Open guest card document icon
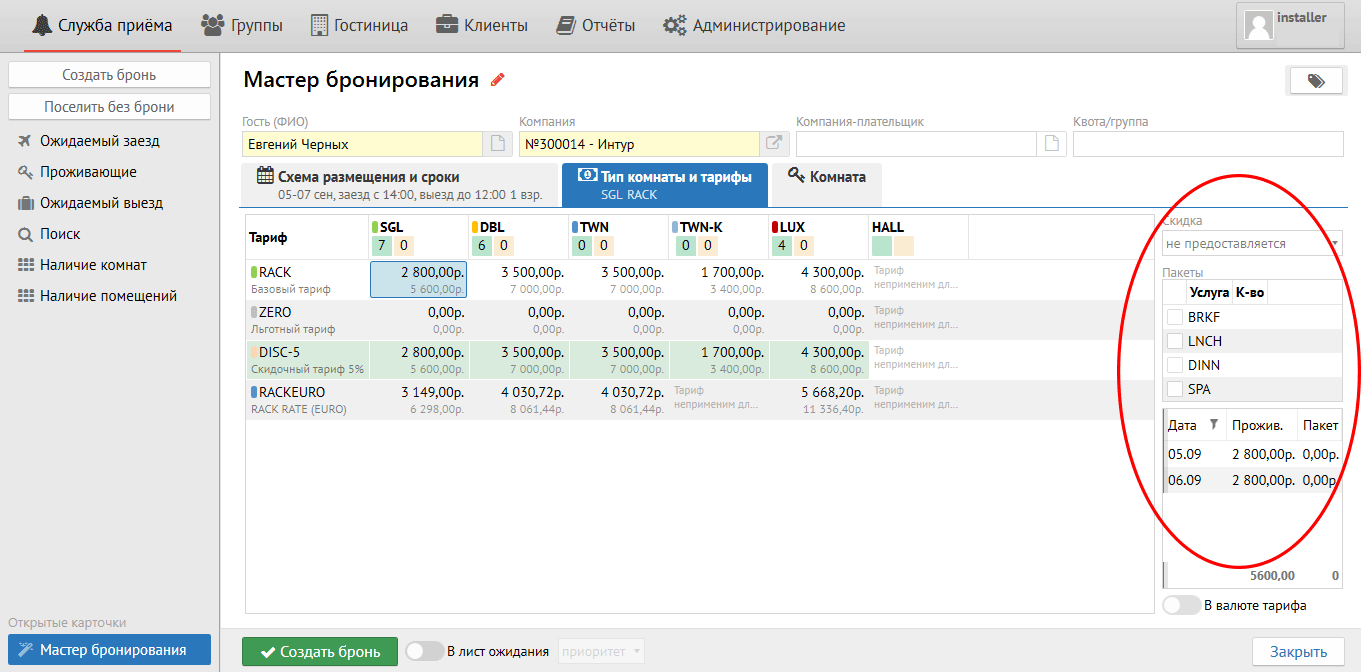 [x=497, y=144]
